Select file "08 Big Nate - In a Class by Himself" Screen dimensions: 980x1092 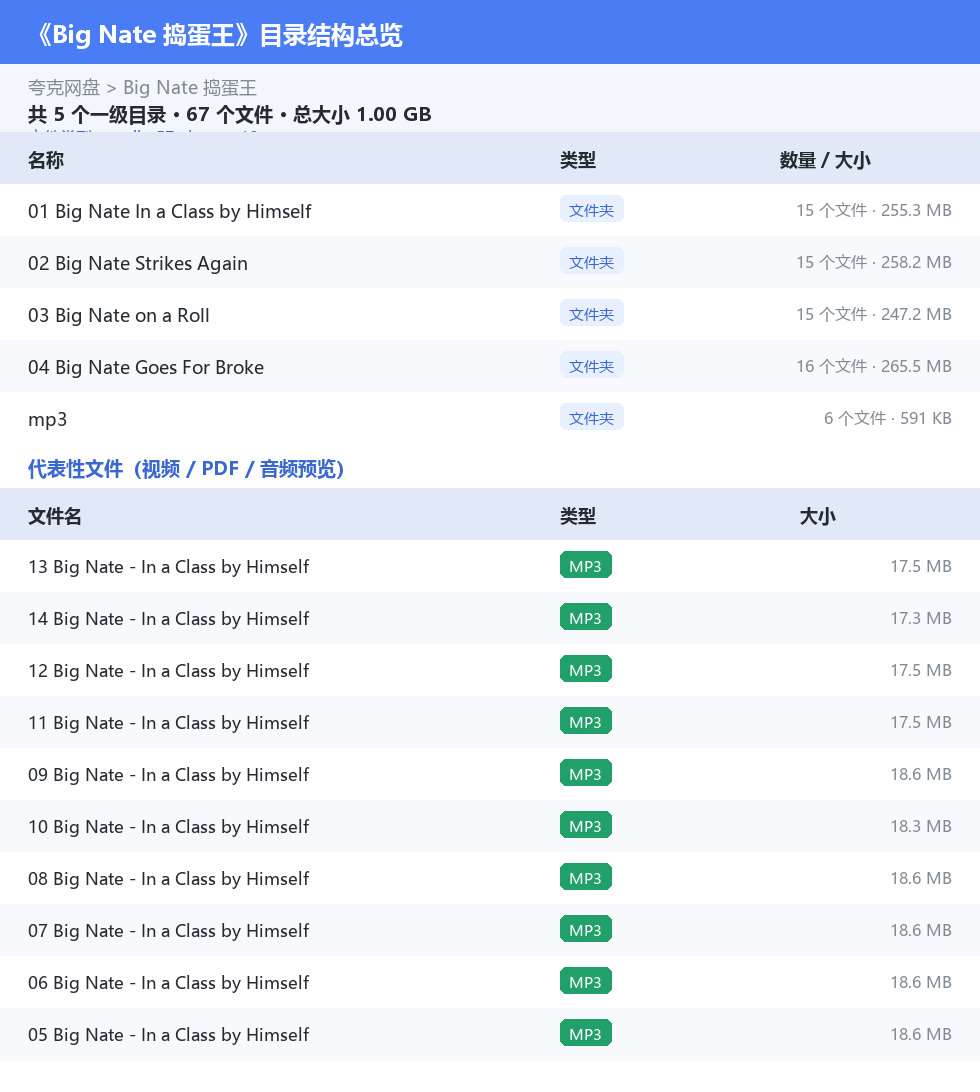(168, 879)
